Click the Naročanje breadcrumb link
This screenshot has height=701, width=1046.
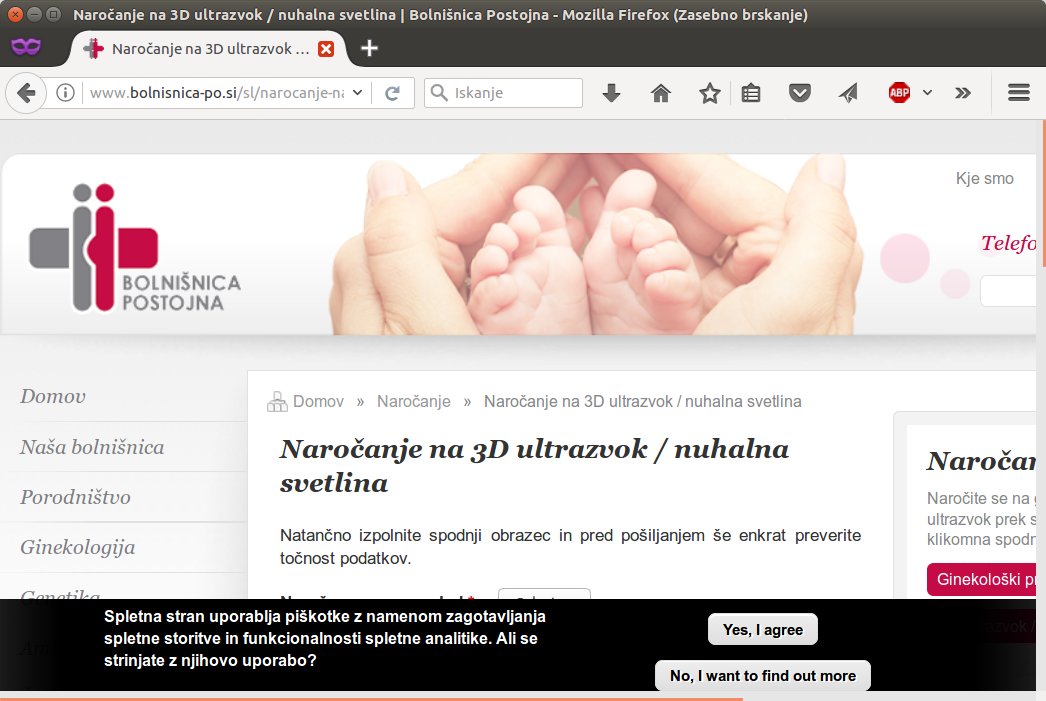(x=414, y=402)
